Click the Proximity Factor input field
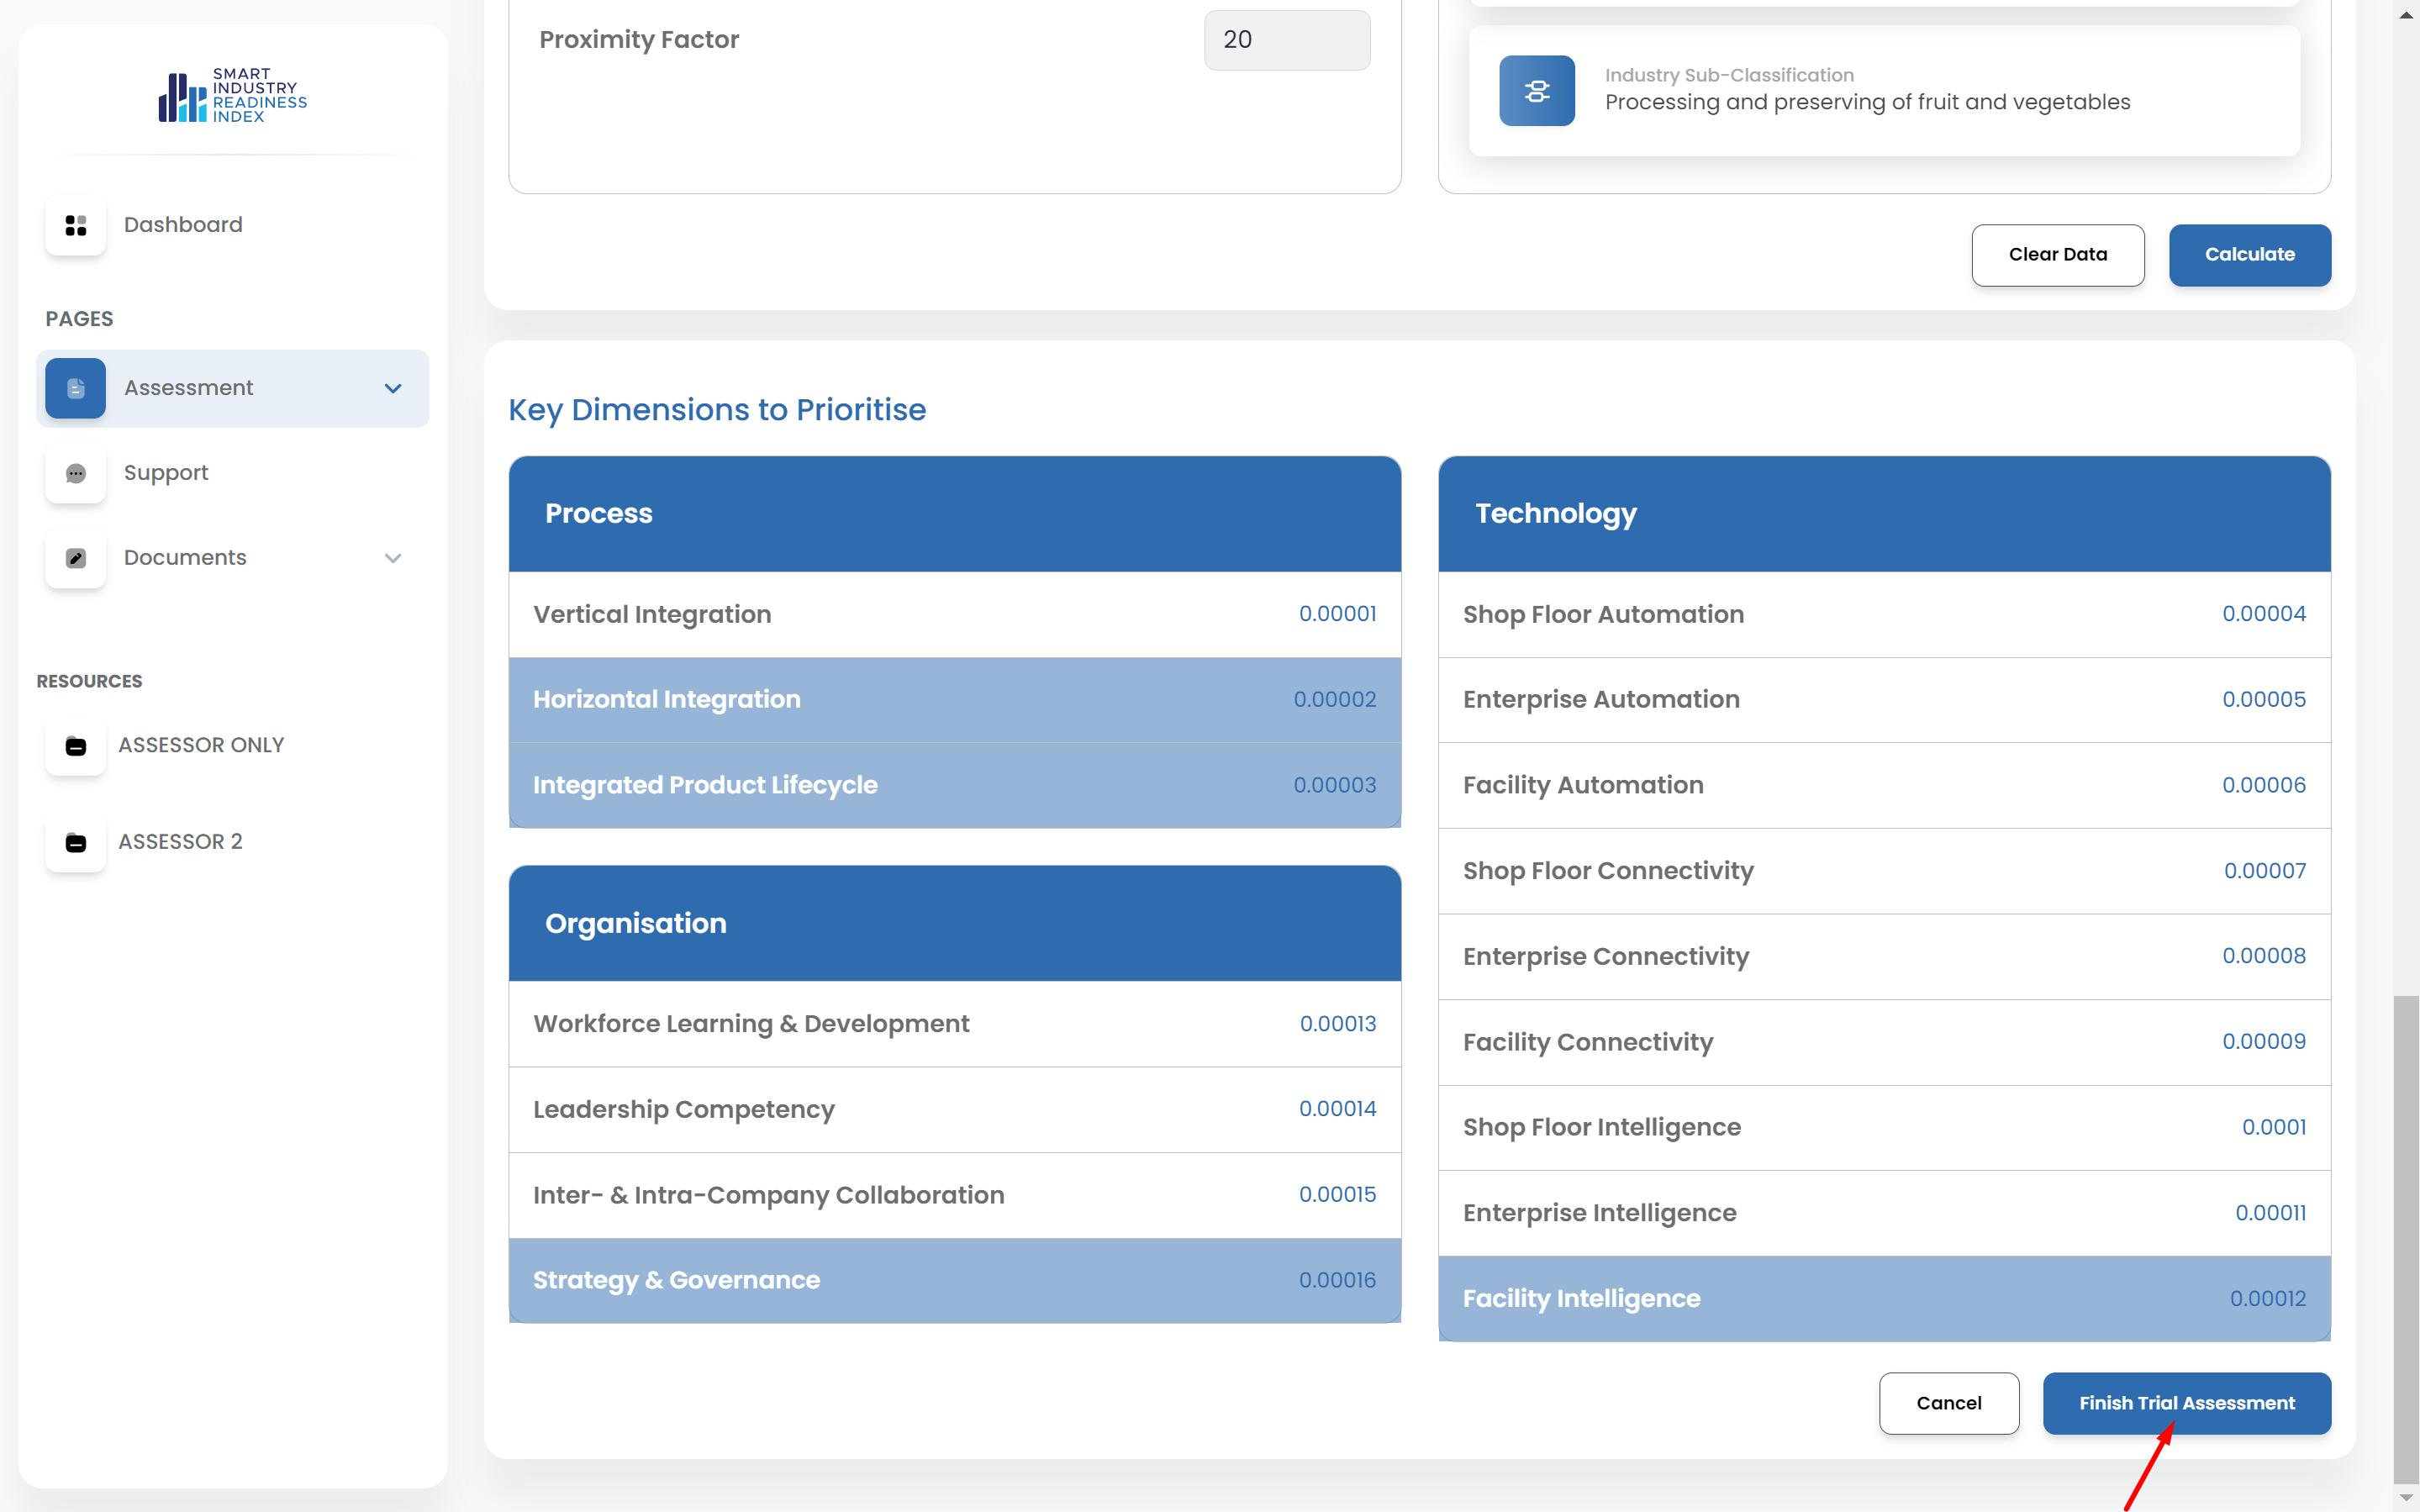Viewport: 2420px width, 1512px height. click(1286, 40)
